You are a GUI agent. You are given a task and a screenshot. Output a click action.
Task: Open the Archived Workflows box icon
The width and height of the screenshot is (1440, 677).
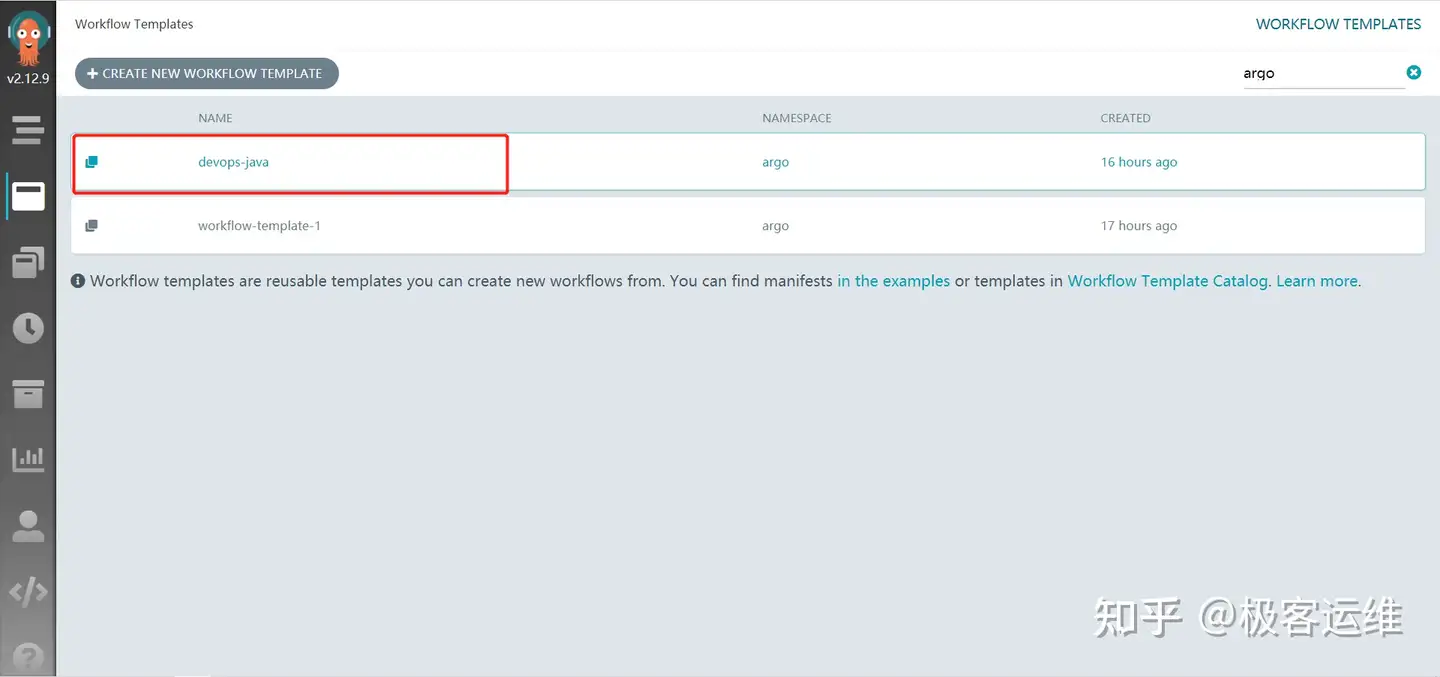click(28, 394)
